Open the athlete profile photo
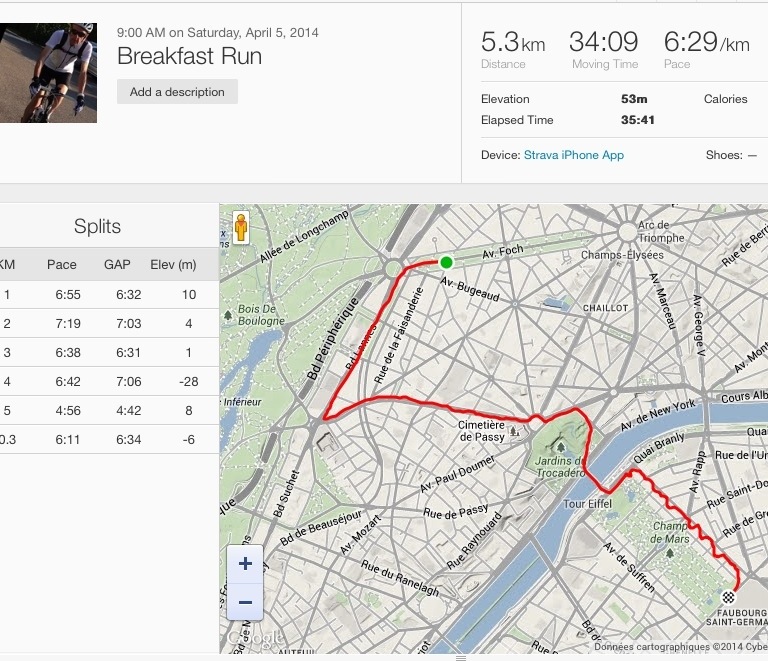The image size is (768, 661). pyautogui.click(x=48, y=73)
